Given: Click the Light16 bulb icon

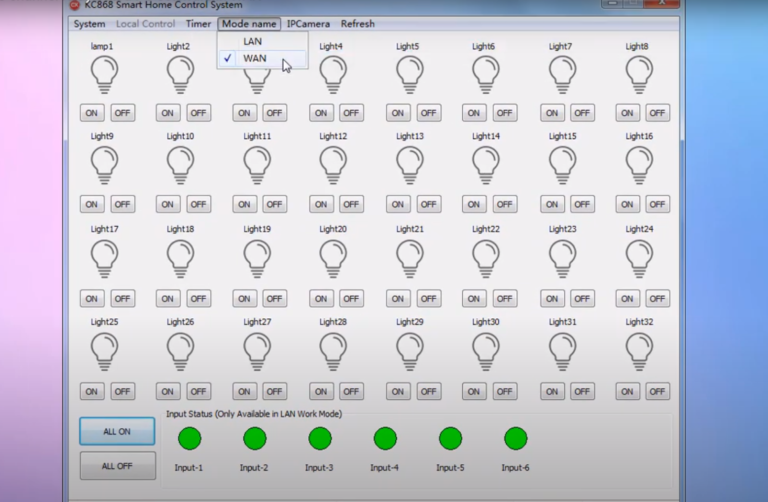Looking at the screenshot, I should (x=639, y=164).
